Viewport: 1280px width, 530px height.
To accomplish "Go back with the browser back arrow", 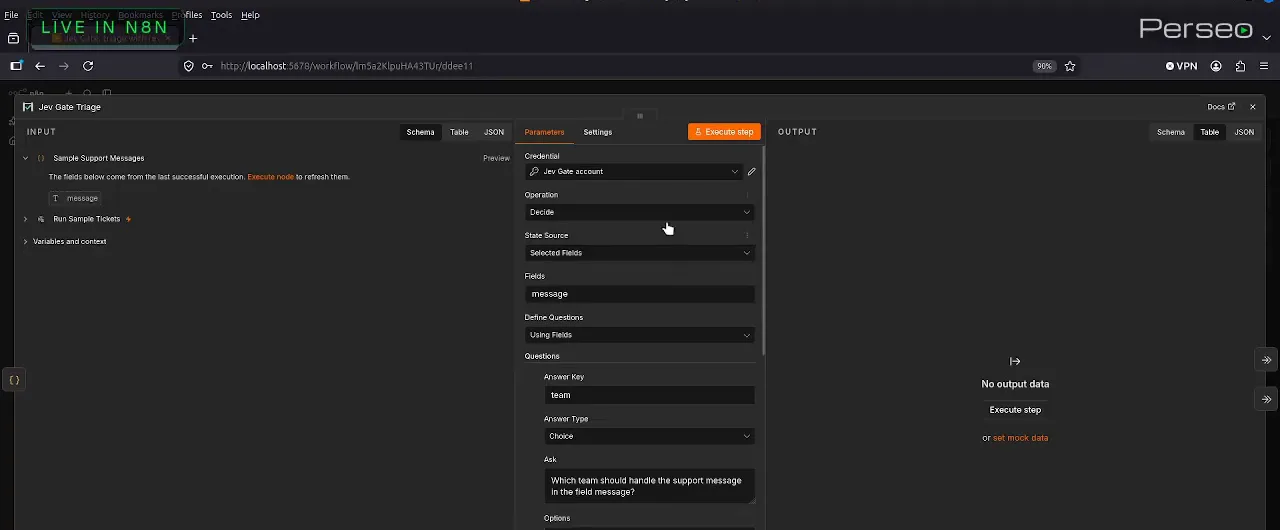I will point(40,66).
